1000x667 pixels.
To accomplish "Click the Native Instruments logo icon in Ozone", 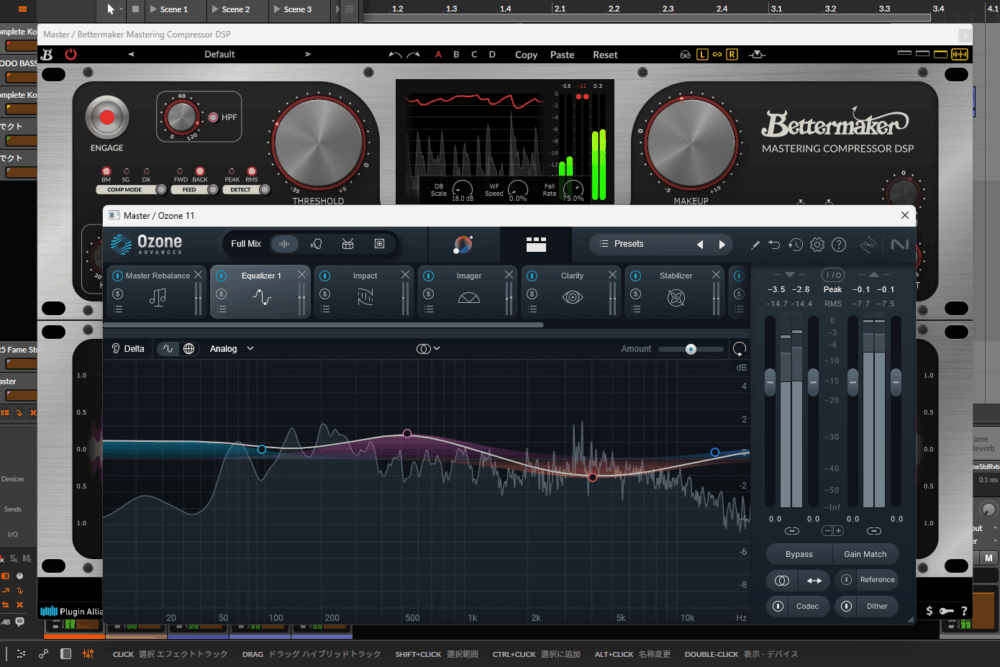I will [899, 244].
